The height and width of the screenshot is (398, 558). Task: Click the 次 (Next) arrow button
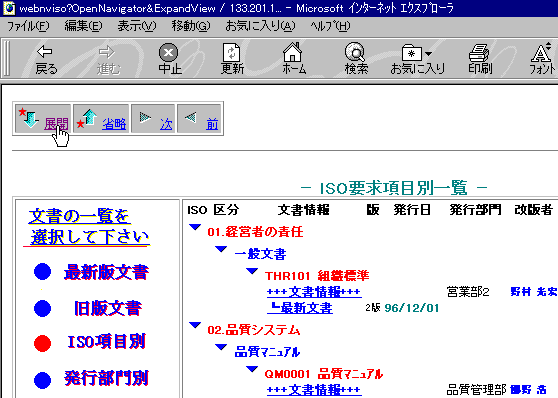click(153, 119)
